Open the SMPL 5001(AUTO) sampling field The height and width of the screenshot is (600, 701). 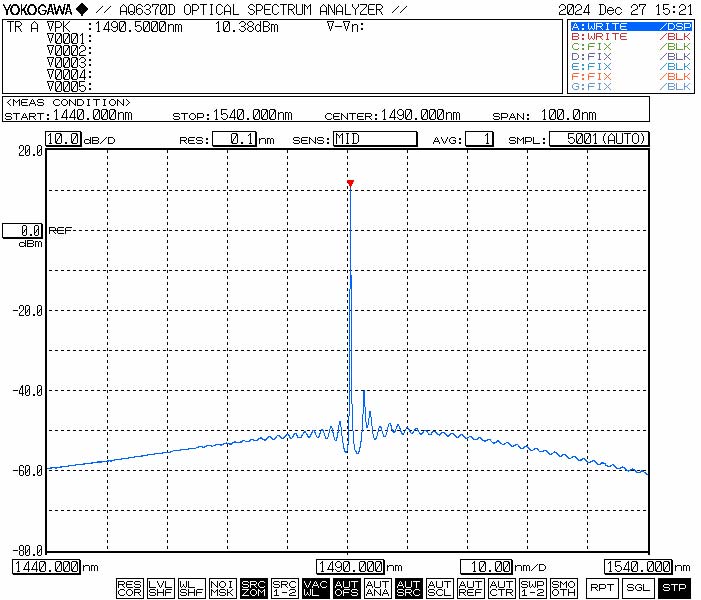599,140
